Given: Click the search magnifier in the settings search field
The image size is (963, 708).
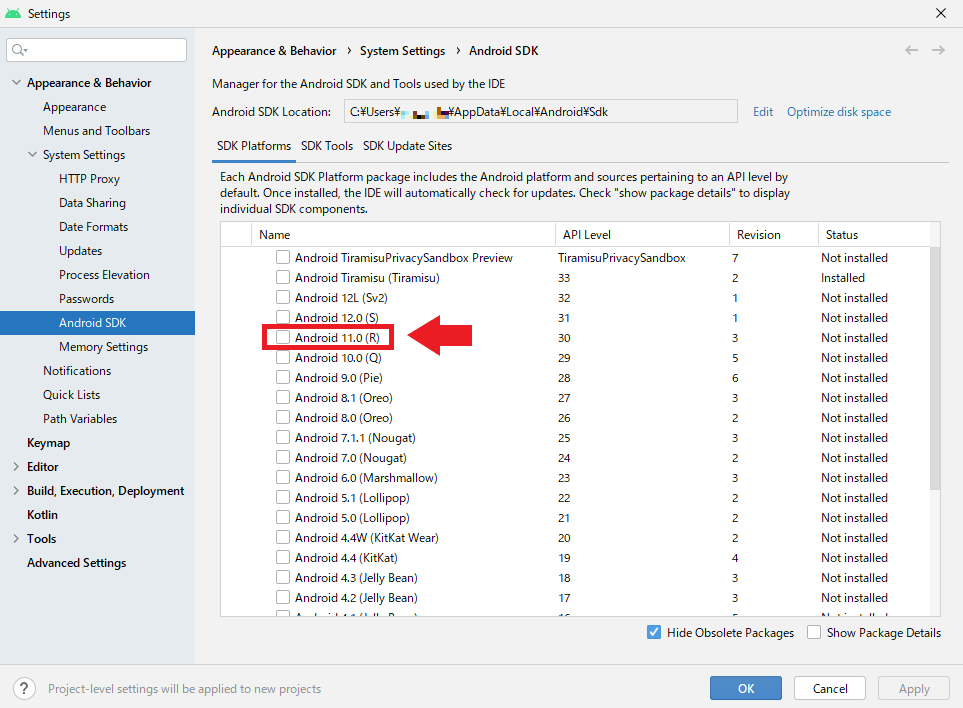Looking at the screenshot, I should (x=18, y=49).
